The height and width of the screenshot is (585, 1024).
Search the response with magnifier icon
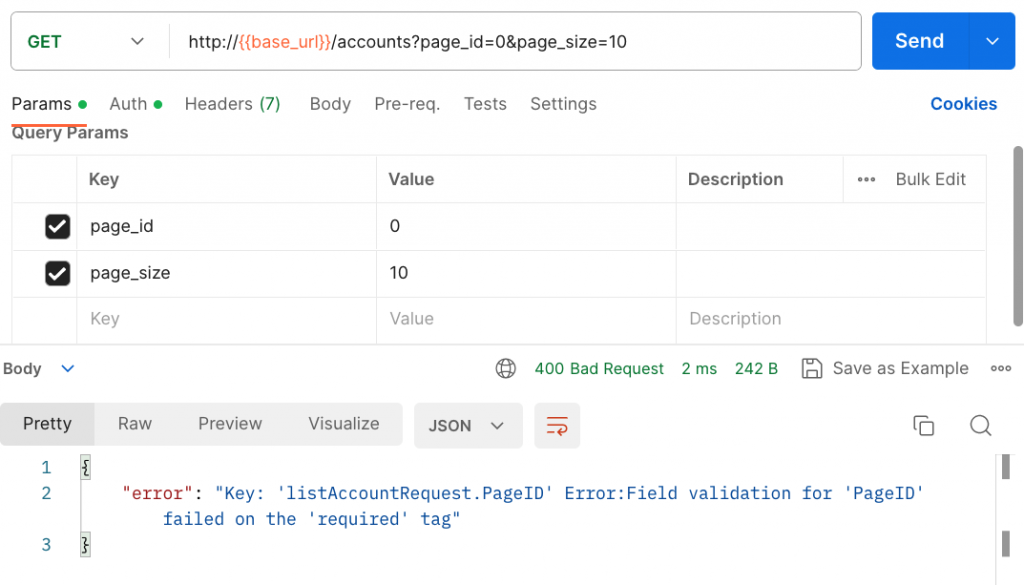[980, 425]
